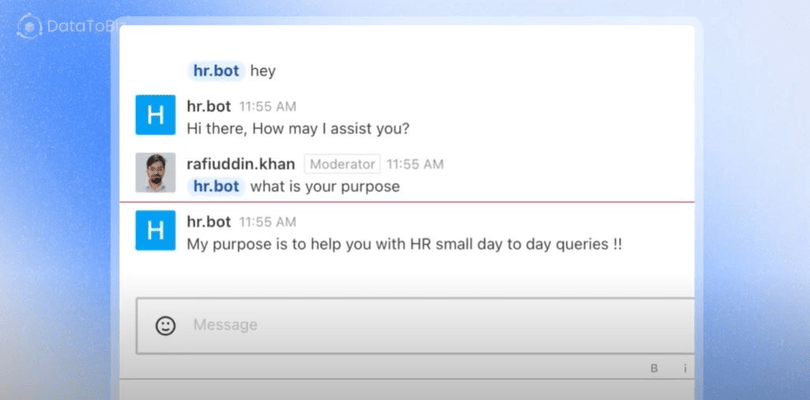This screenshot has width=810, height=400.
Task: Click the DataToBiz logo icon
Action: click(x=29, y=26)
